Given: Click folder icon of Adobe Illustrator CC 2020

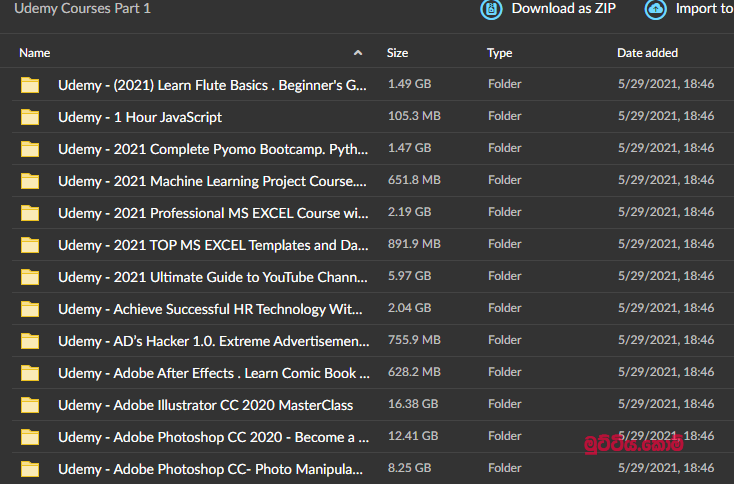Looking at the screenshot, I should 30,405.
